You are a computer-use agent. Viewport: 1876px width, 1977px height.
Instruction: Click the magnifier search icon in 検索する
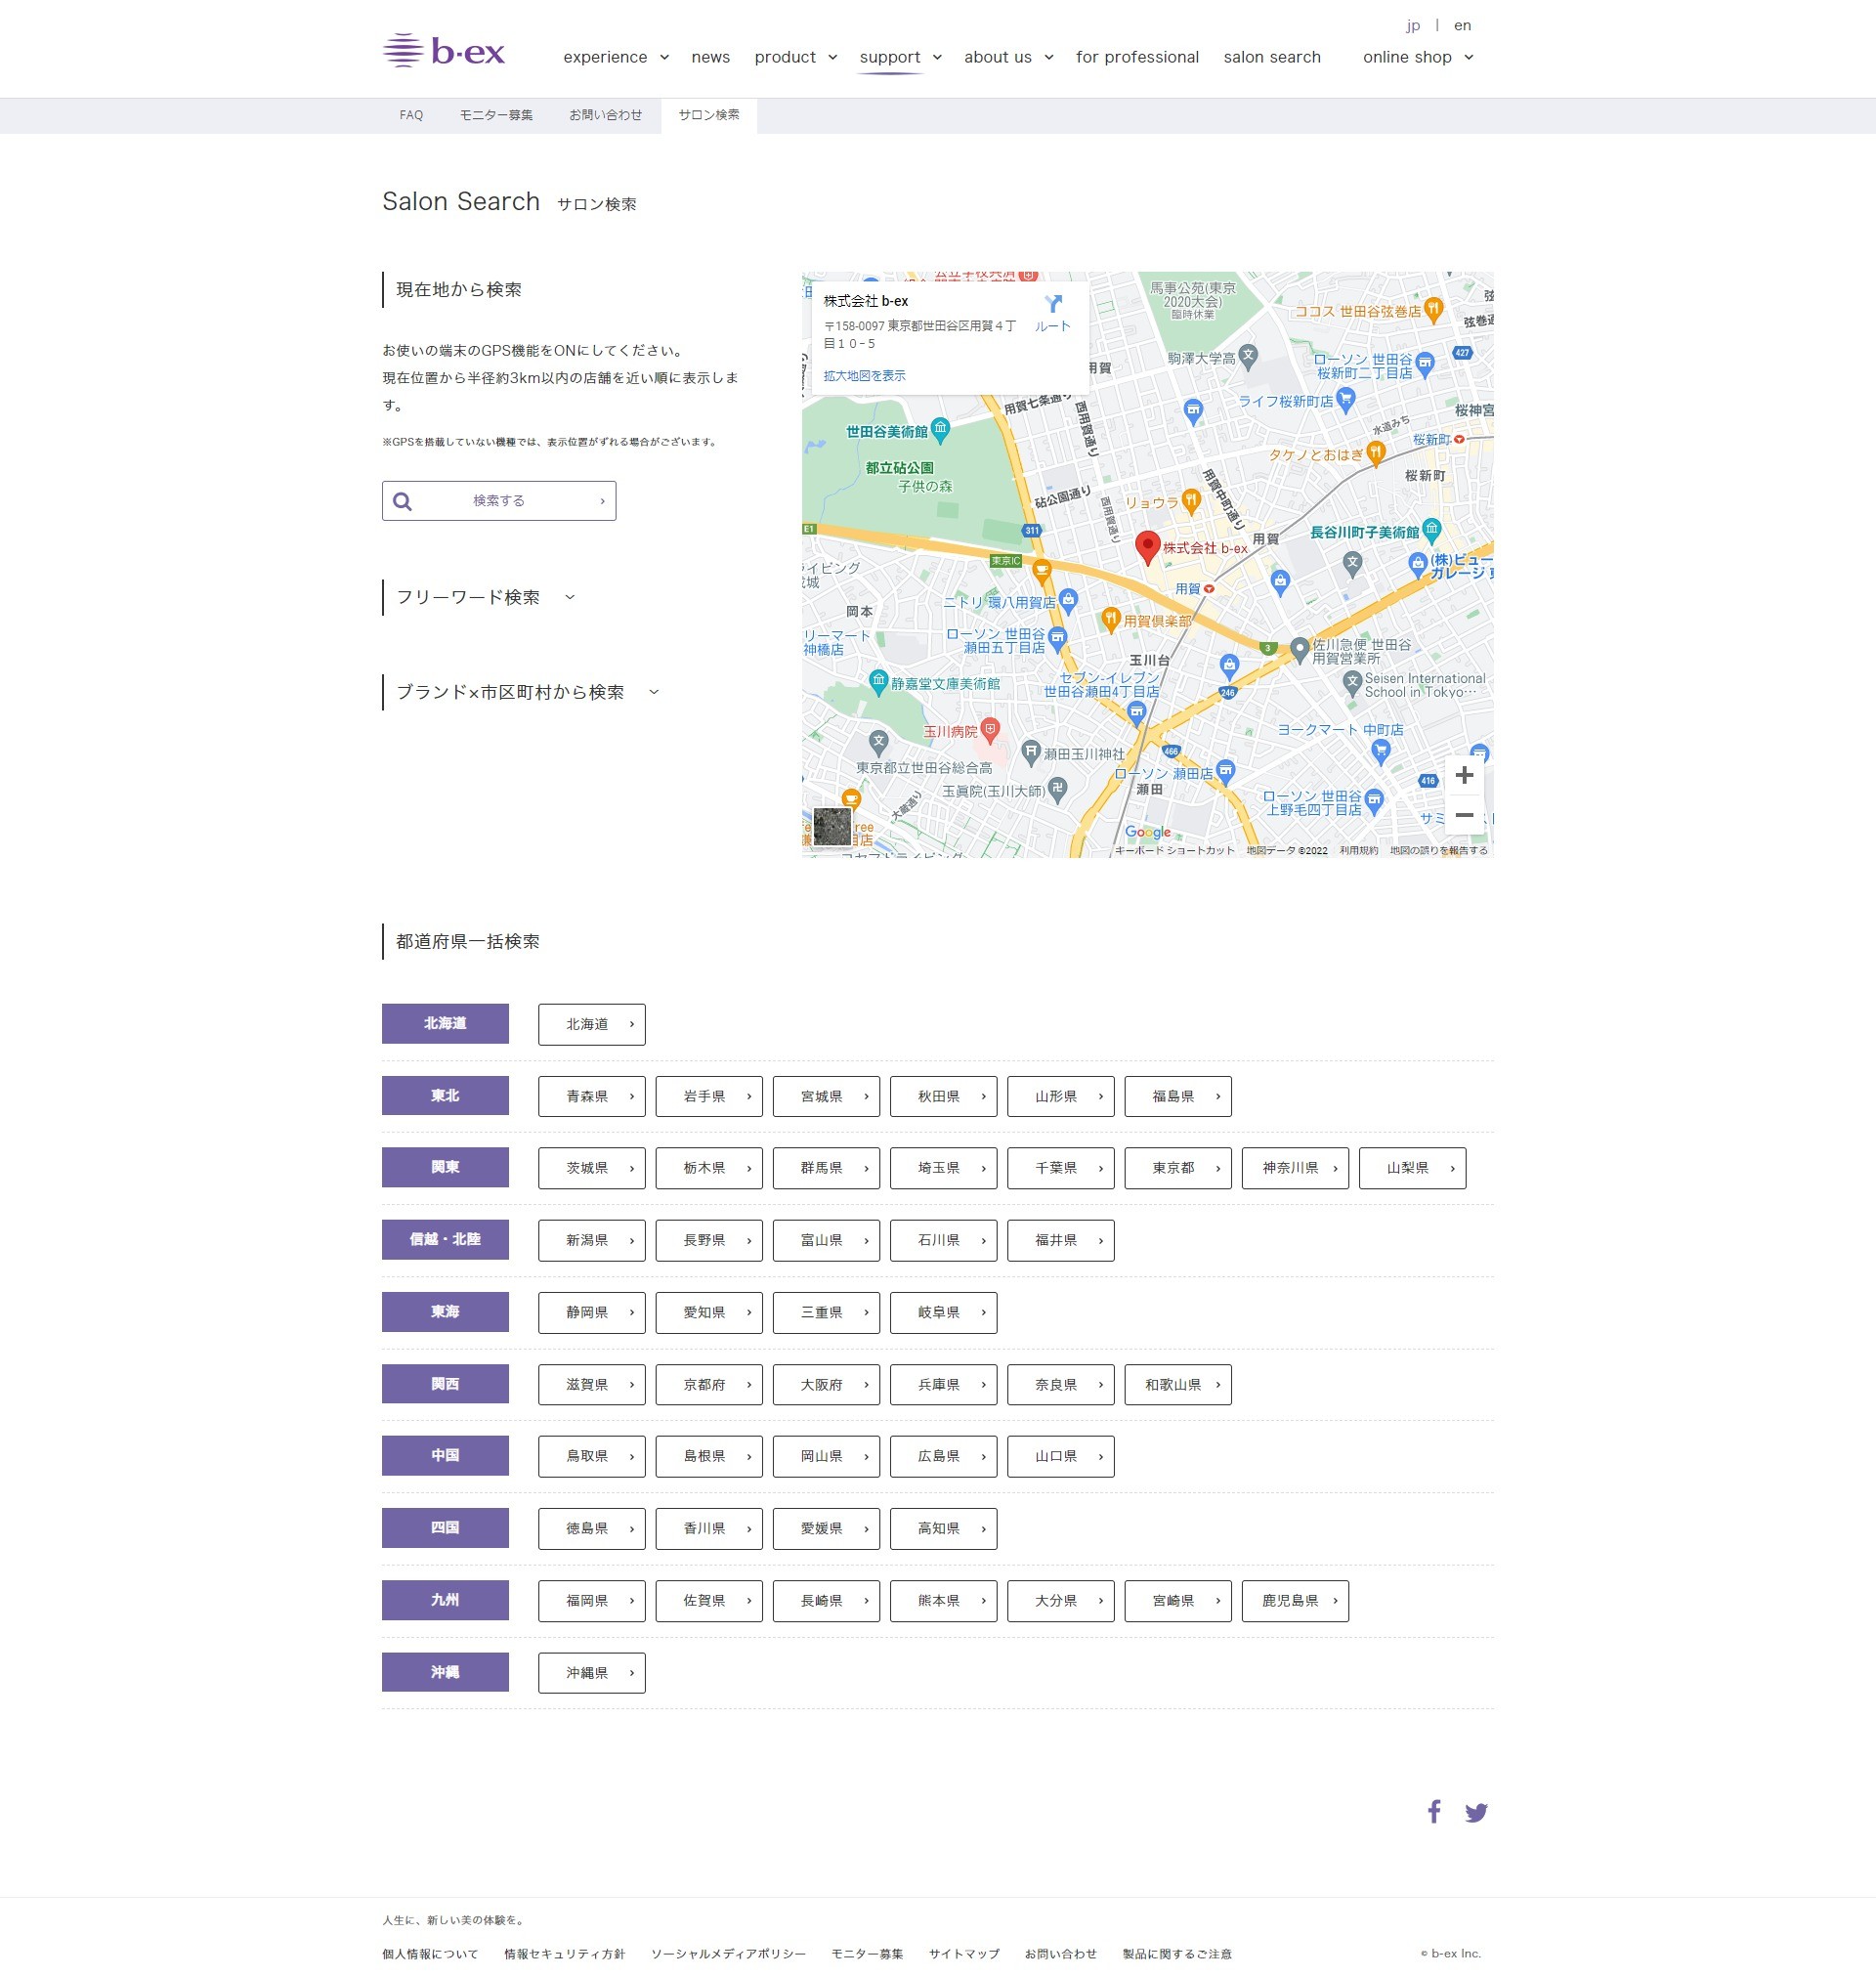pyautogui.click(x=403, y=501)
